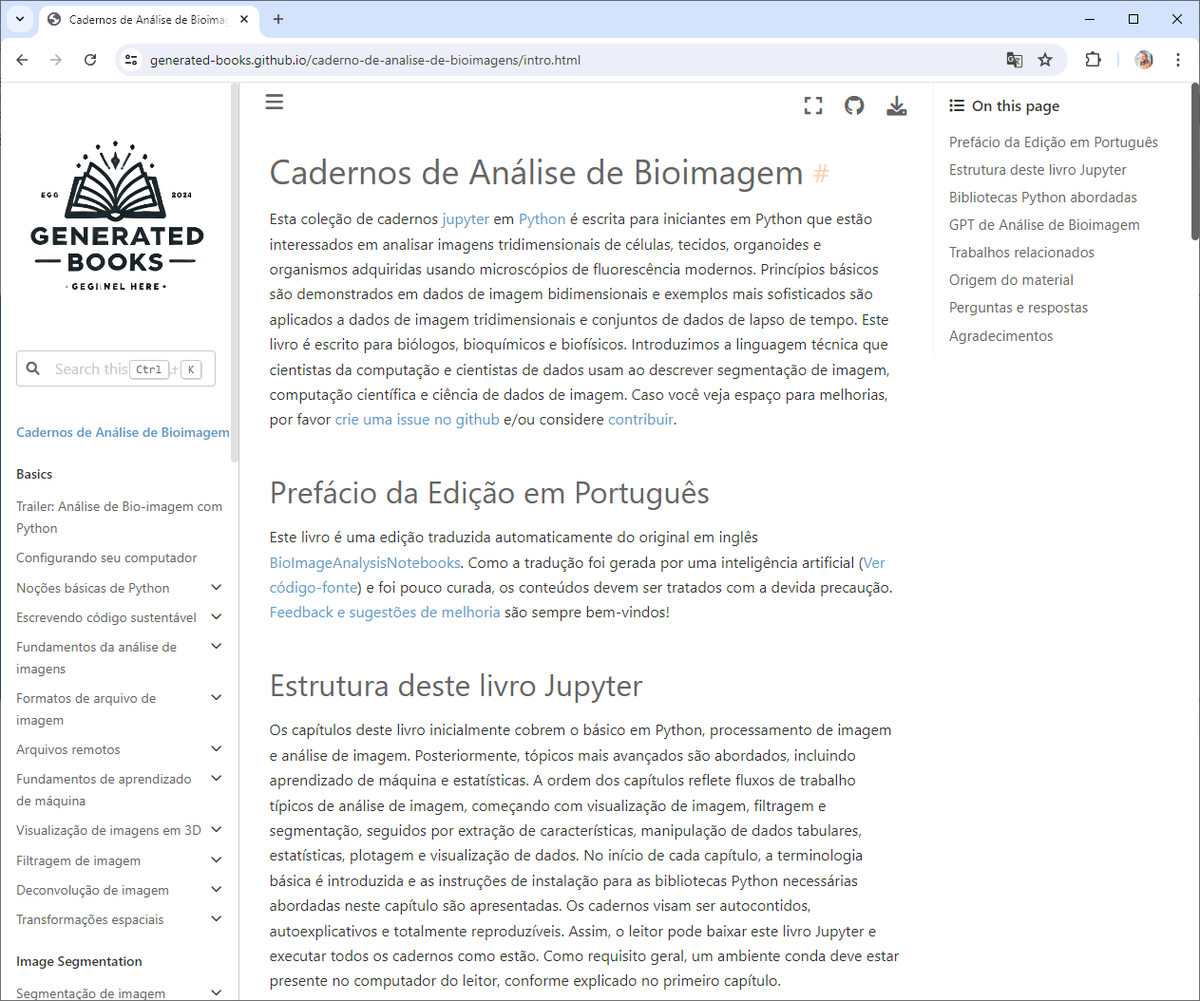Bookmark this page with the star icon
The height and width of the screenshot is (1001, 1200).
tap(1045, 60)
